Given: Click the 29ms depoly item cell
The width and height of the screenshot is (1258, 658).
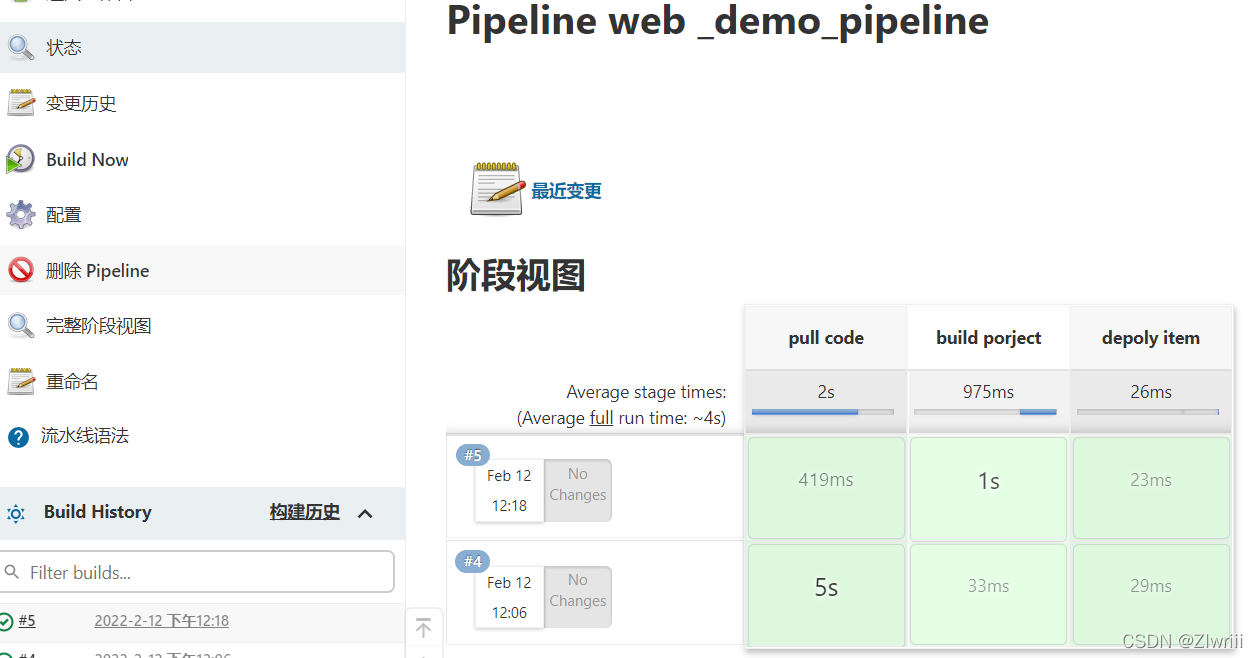Looking at the screenshot, I should coord(1151,595).
